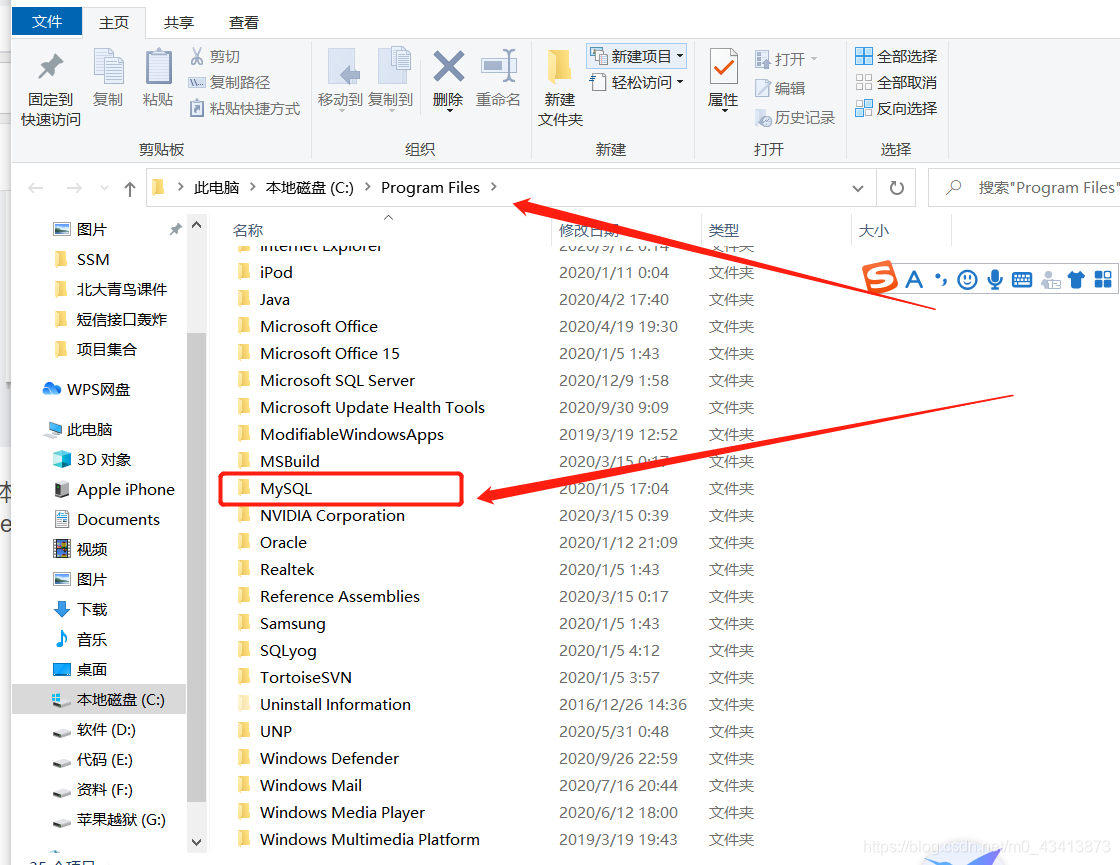Click Select none option
This screenshot has height=865, width=1120.
pyautogui.click(x=896, y=82)
